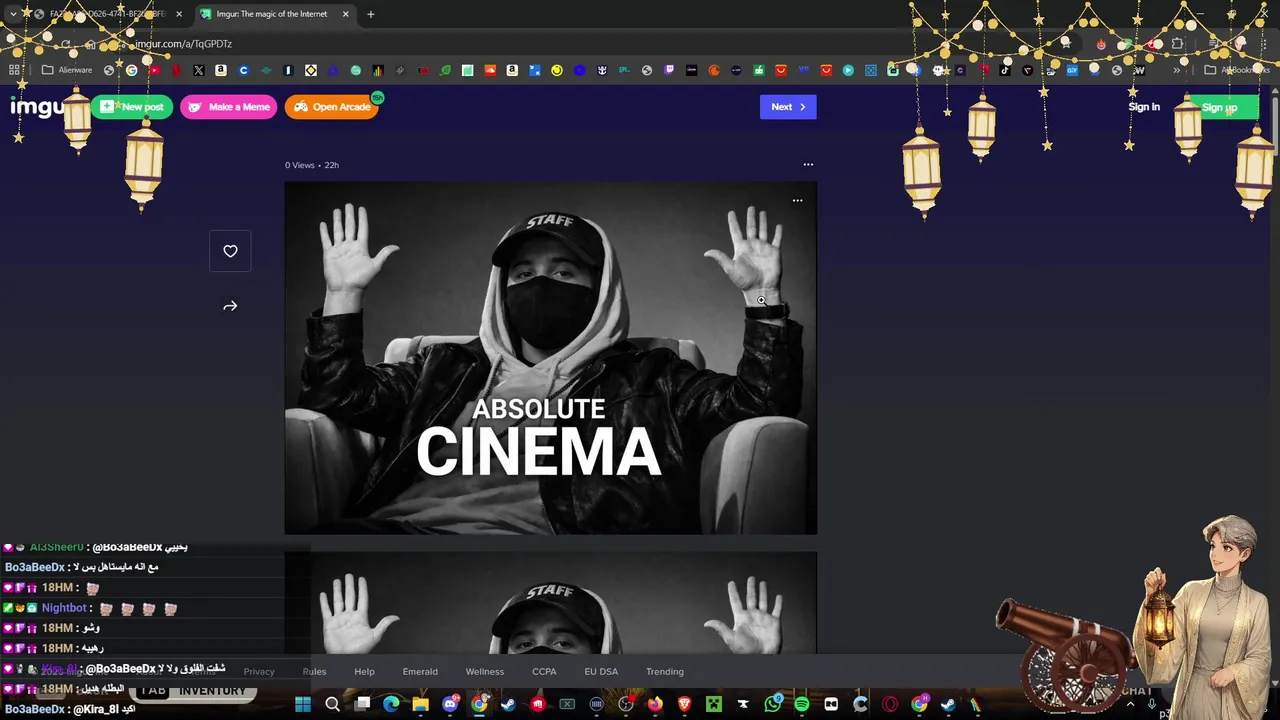1280x720 pixels.
Task: Click the Emerald footer link
Action: (x=420, y=672)
